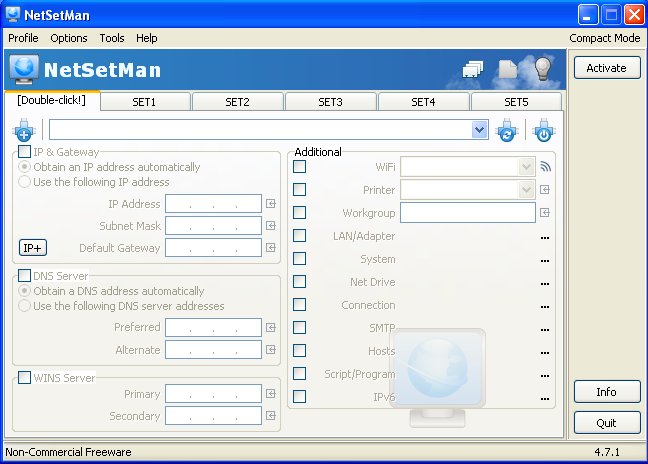Screen dimensions: 648x464
Task: Get current Primary WINS arrow icon
Action: point(271,393)
